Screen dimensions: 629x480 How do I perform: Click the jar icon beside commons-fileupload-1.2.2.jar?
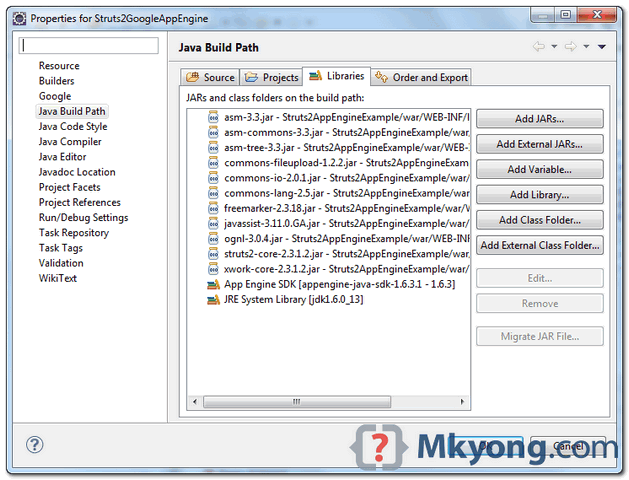[x=213, y=163]
